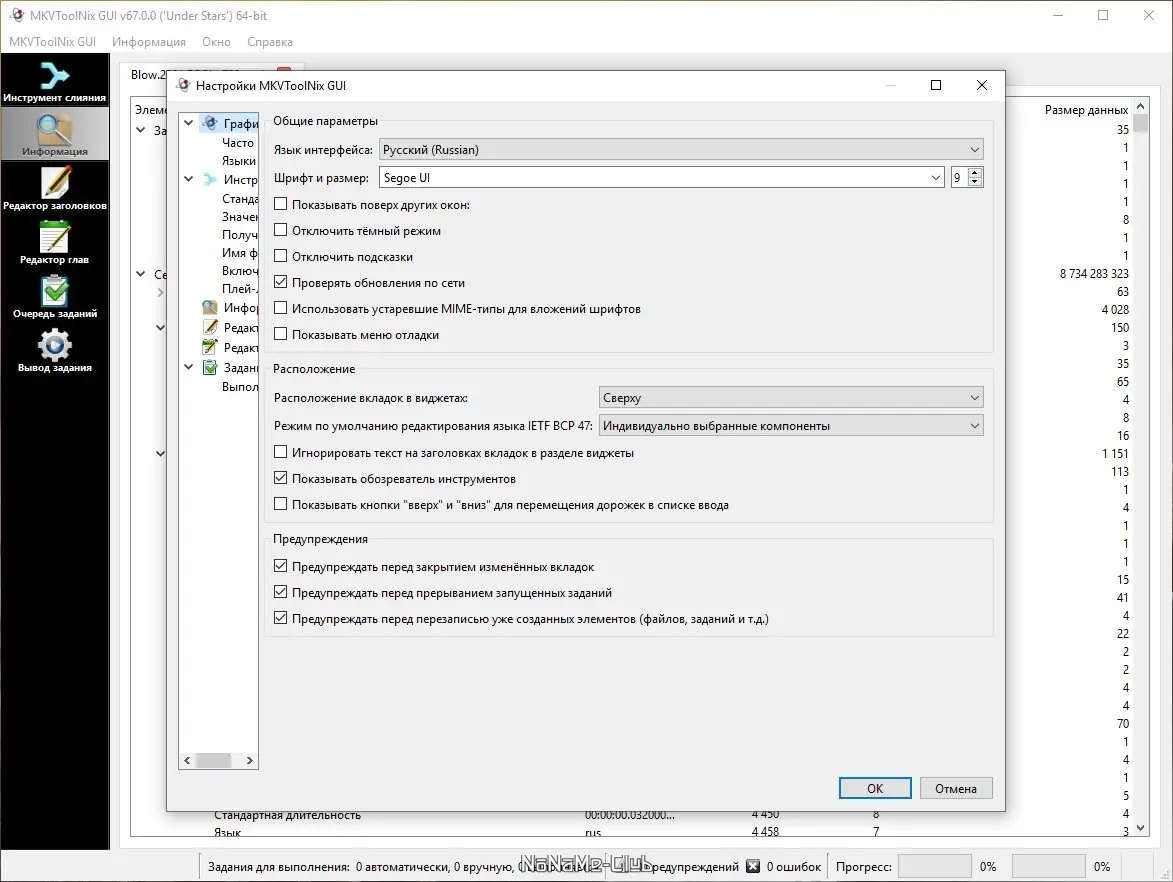
Task: Click the second progress bar in the status bar
Action: [1048, 866]
